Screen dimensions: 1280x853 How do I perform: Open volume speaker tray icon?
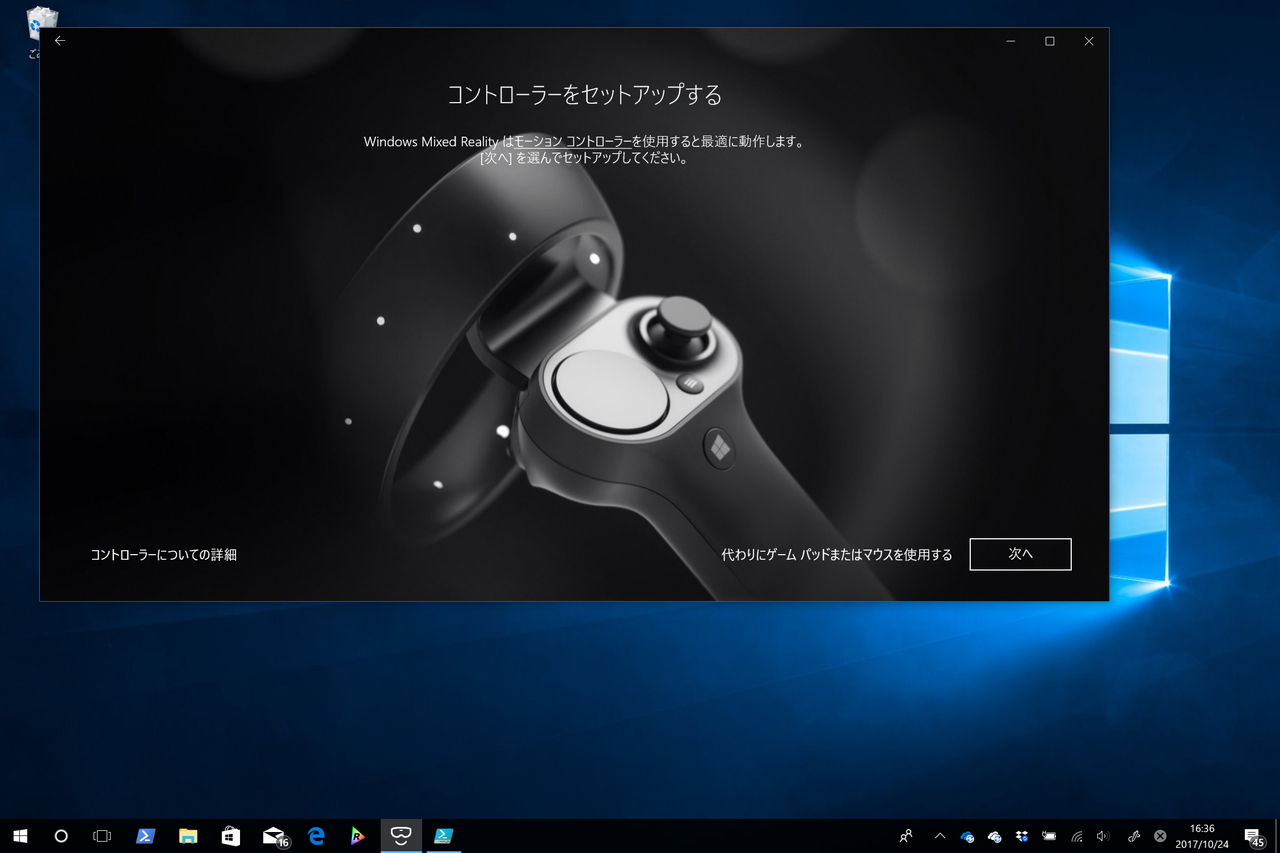click(1103, 836)
